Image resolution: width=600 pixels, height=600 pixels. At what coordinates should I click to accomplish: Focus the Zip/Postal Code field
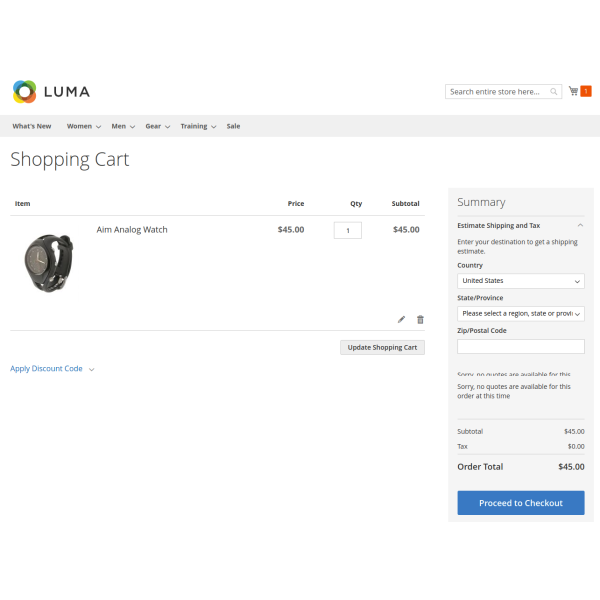coord(520,346)
